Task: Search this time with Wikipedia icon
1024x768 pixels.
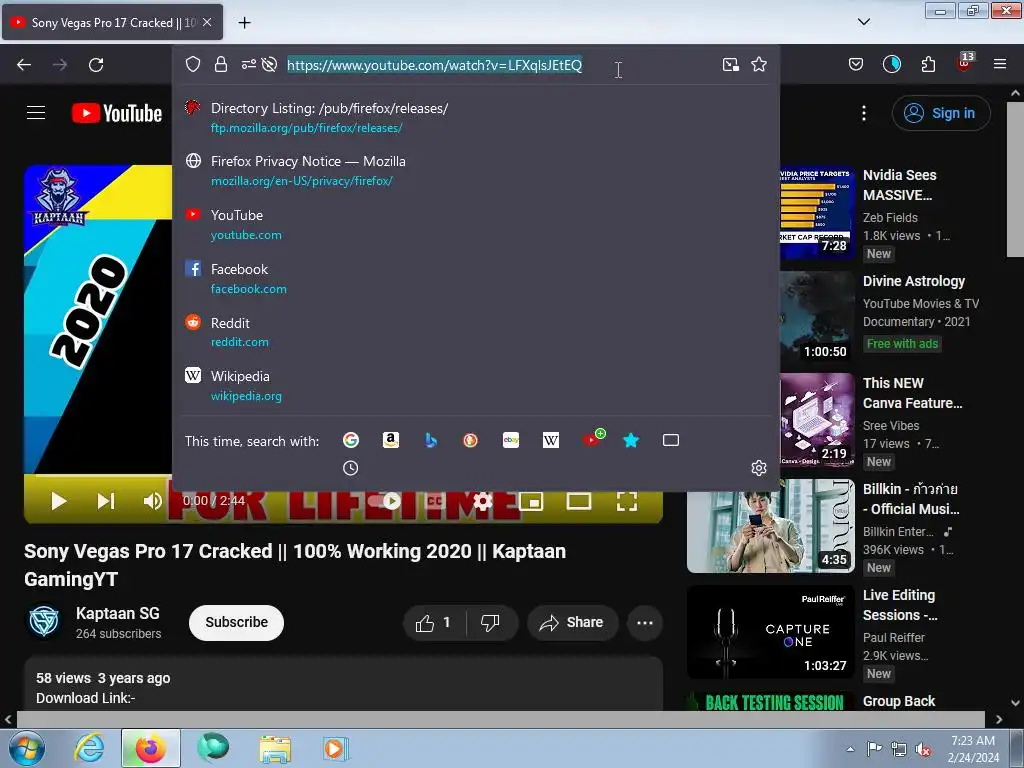Action: [551, 440]
